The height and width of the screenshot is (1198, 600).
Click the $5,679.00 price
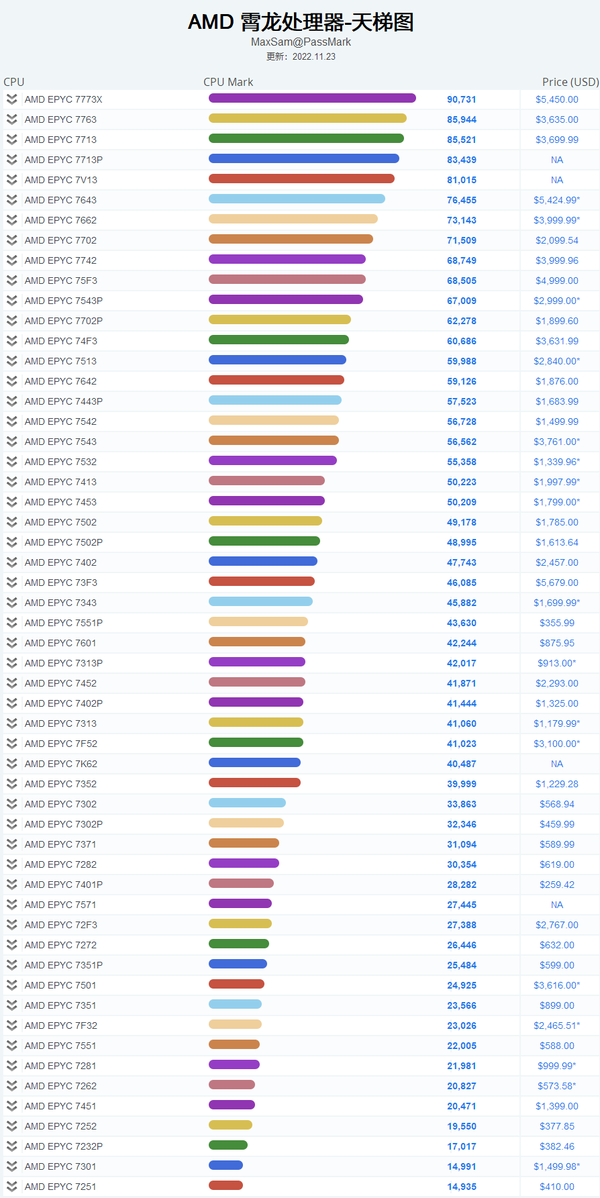tap(556, 582)
